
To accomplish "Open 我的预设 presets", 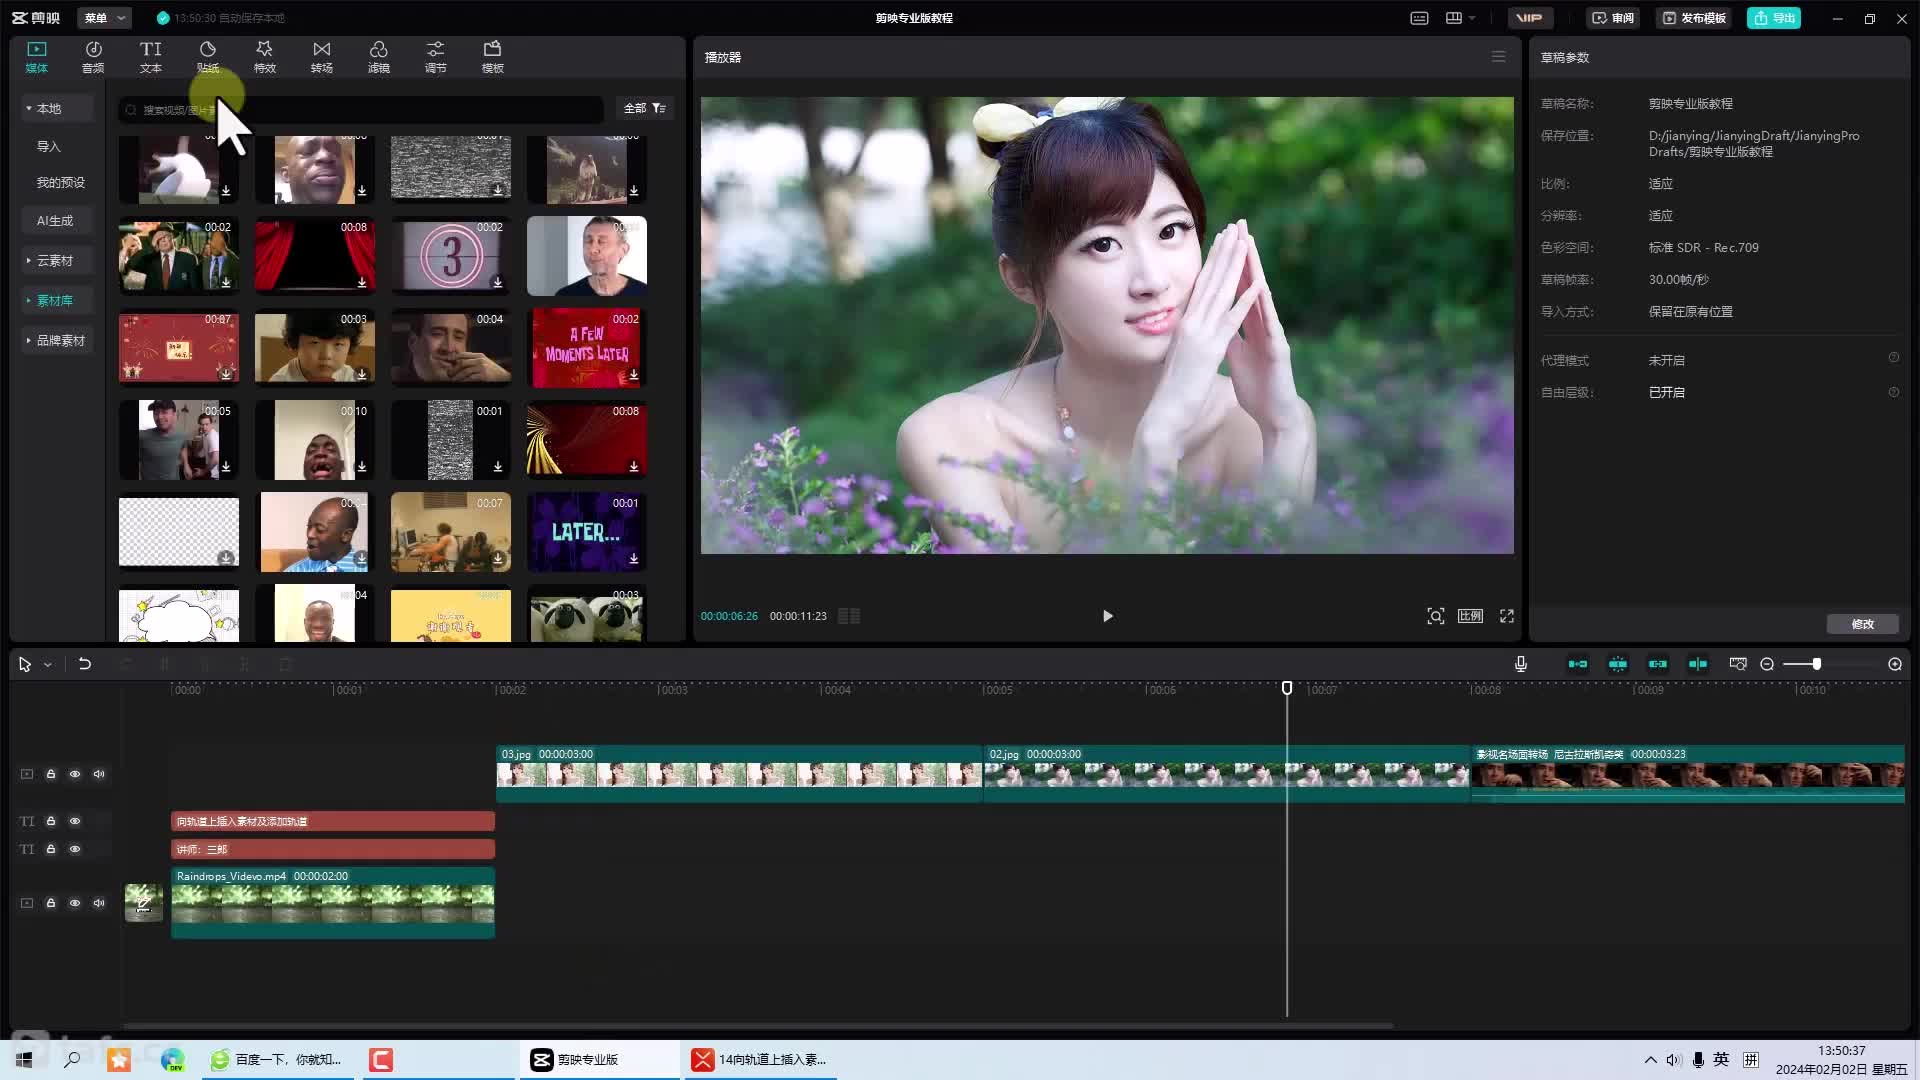I will [x=61, y=182].
